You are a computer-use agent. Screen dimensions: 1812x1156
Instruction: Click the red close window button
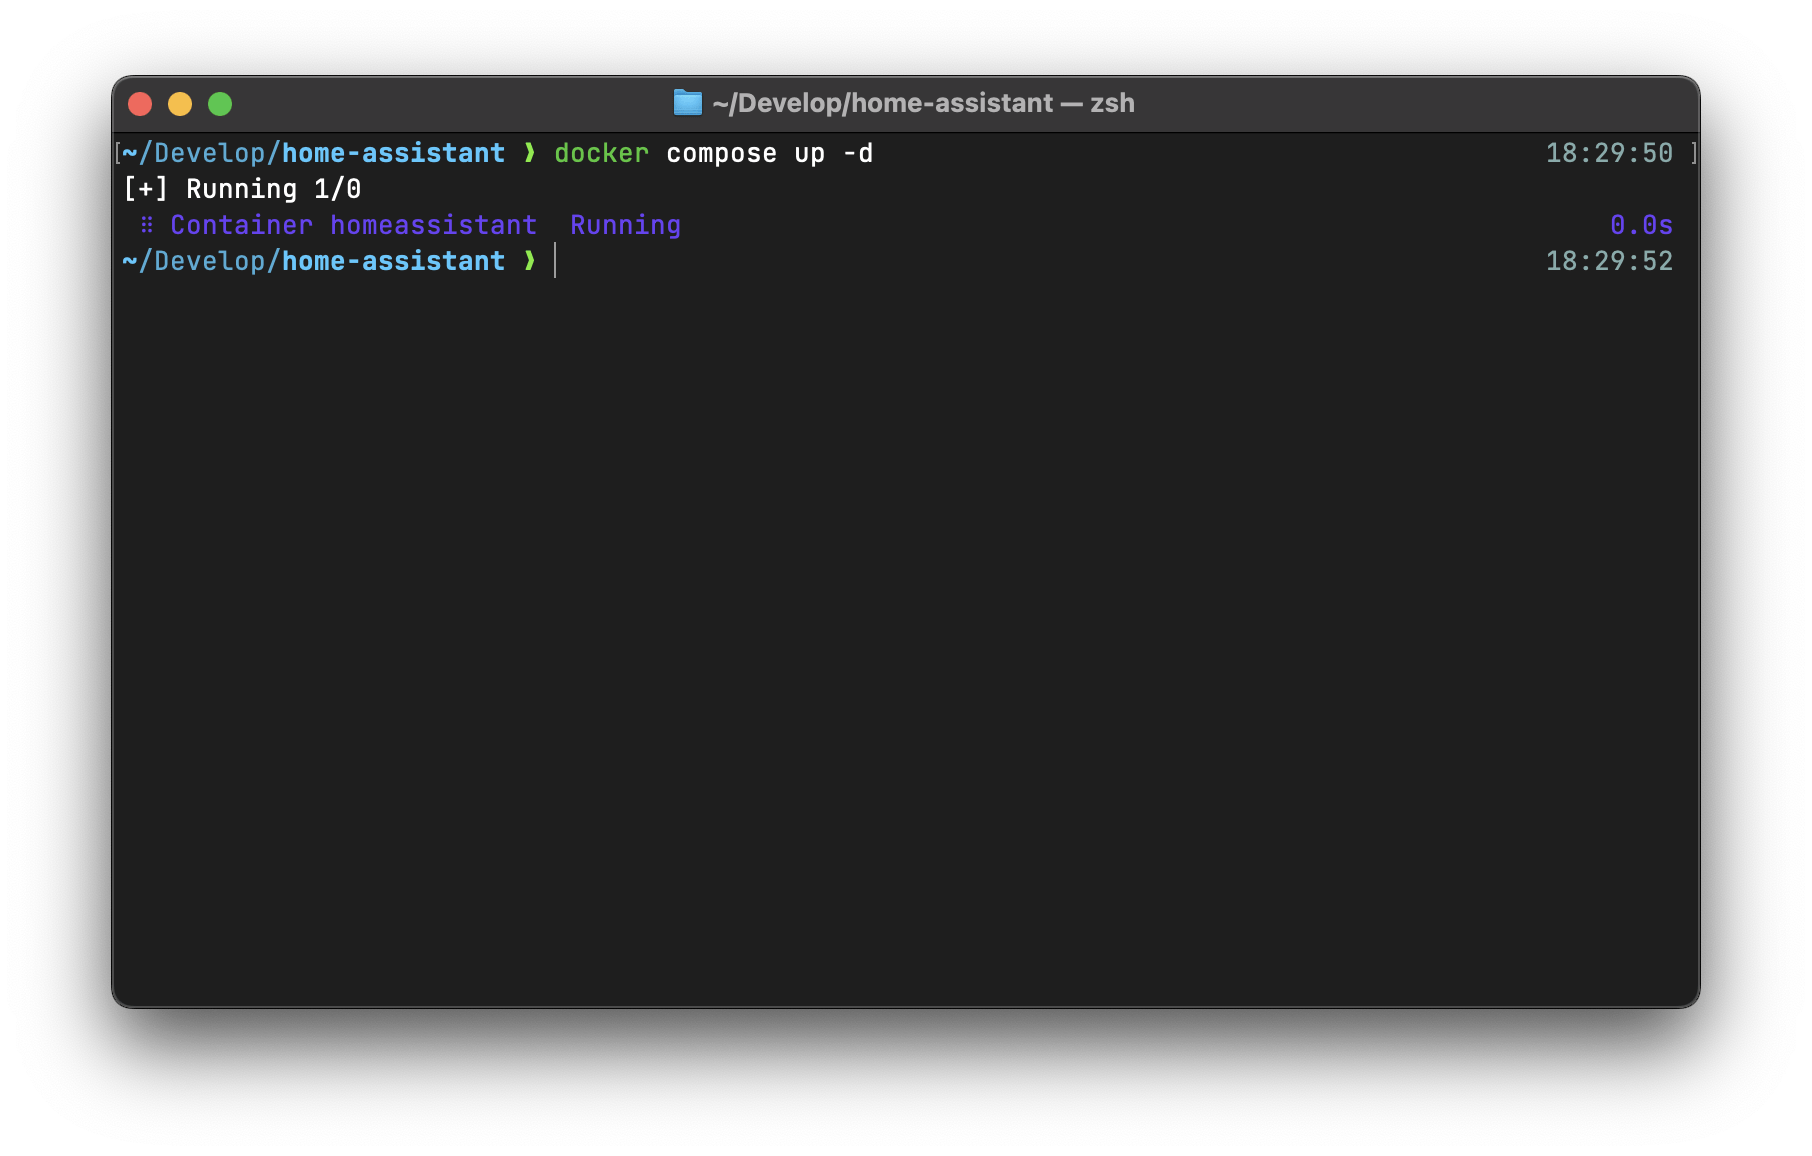click(140, 104)
